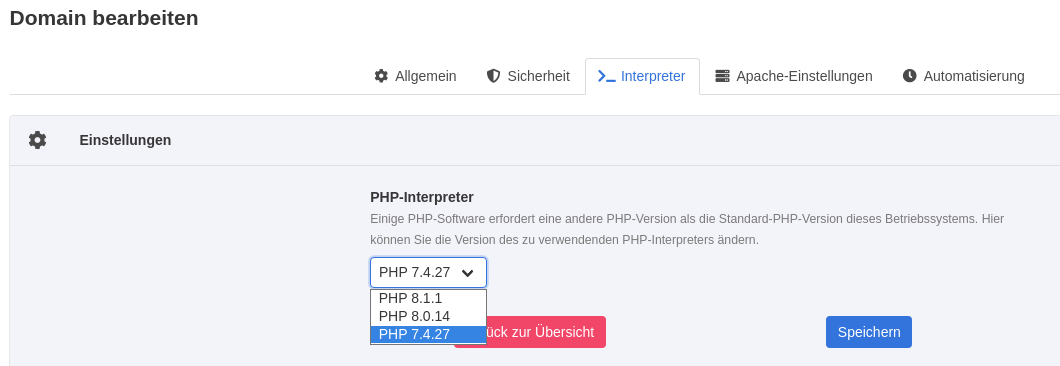Click the PHP 7.4.27 select box

pos(428,273)
